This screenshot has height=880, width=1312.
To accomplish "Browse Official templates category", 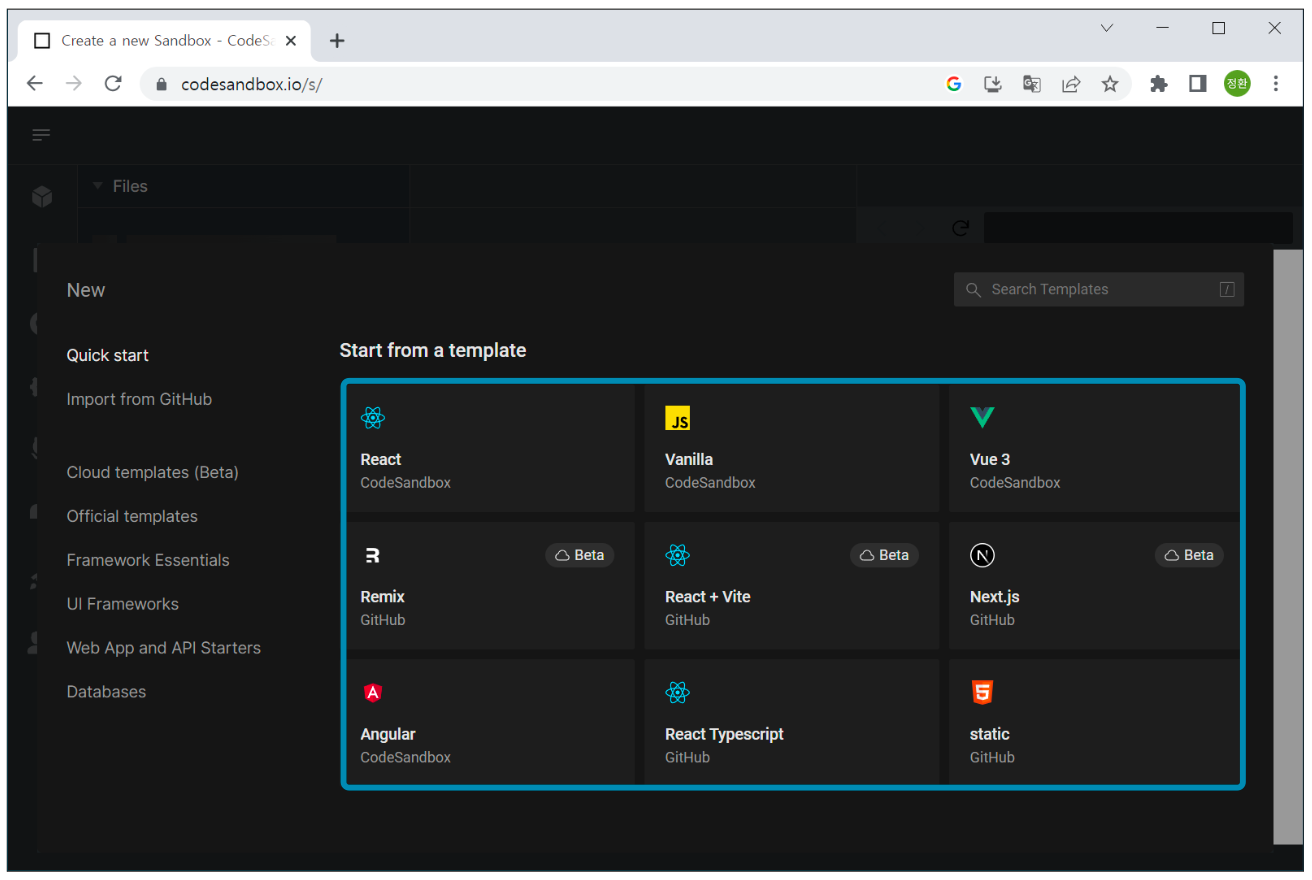I will 132,516.
